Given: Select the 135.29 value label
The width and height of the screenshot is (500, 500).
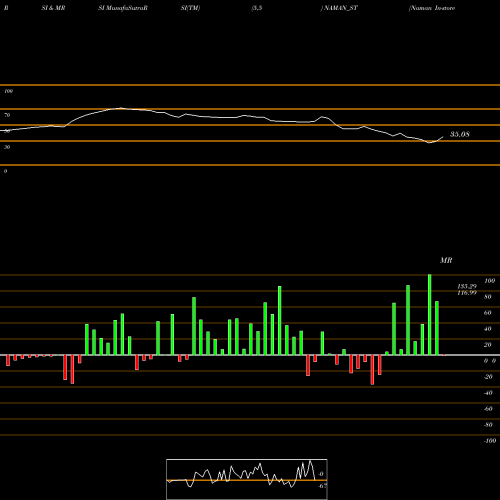Looking at the screenshot, I should click(x=467, y=286).
